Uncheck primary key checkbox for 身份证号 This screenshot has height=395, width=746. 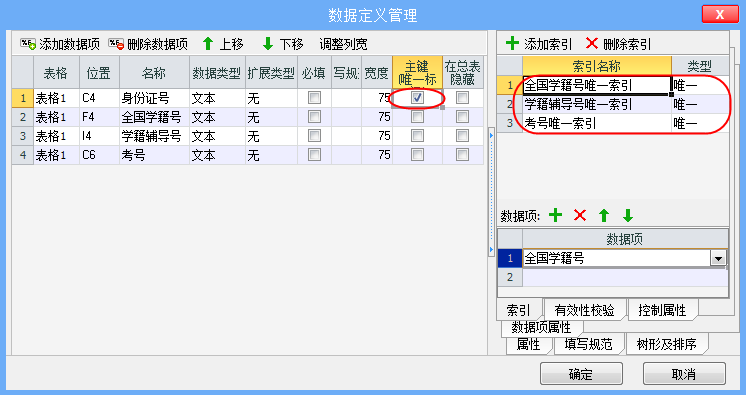tap(417, 98)
